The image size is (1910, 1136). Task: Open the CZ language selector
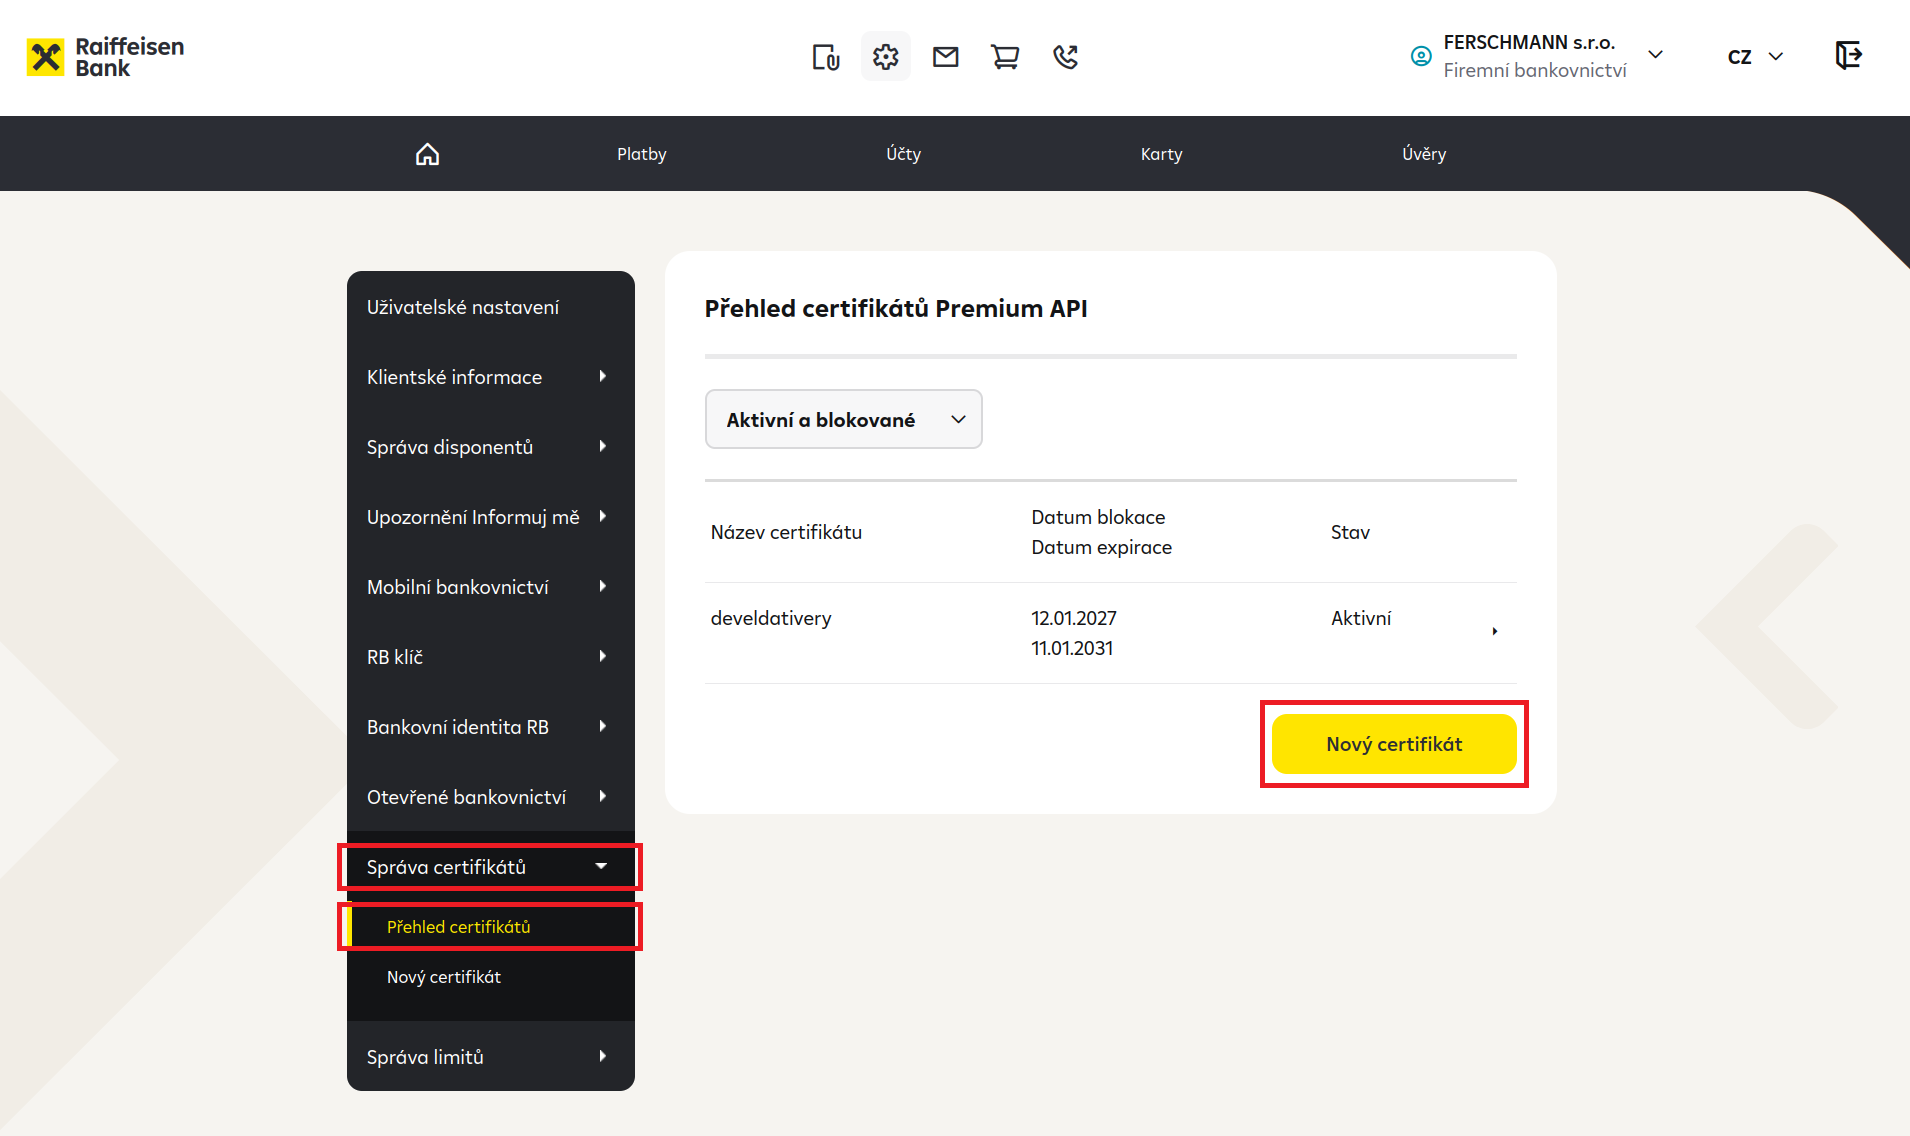pos(1755,57)
